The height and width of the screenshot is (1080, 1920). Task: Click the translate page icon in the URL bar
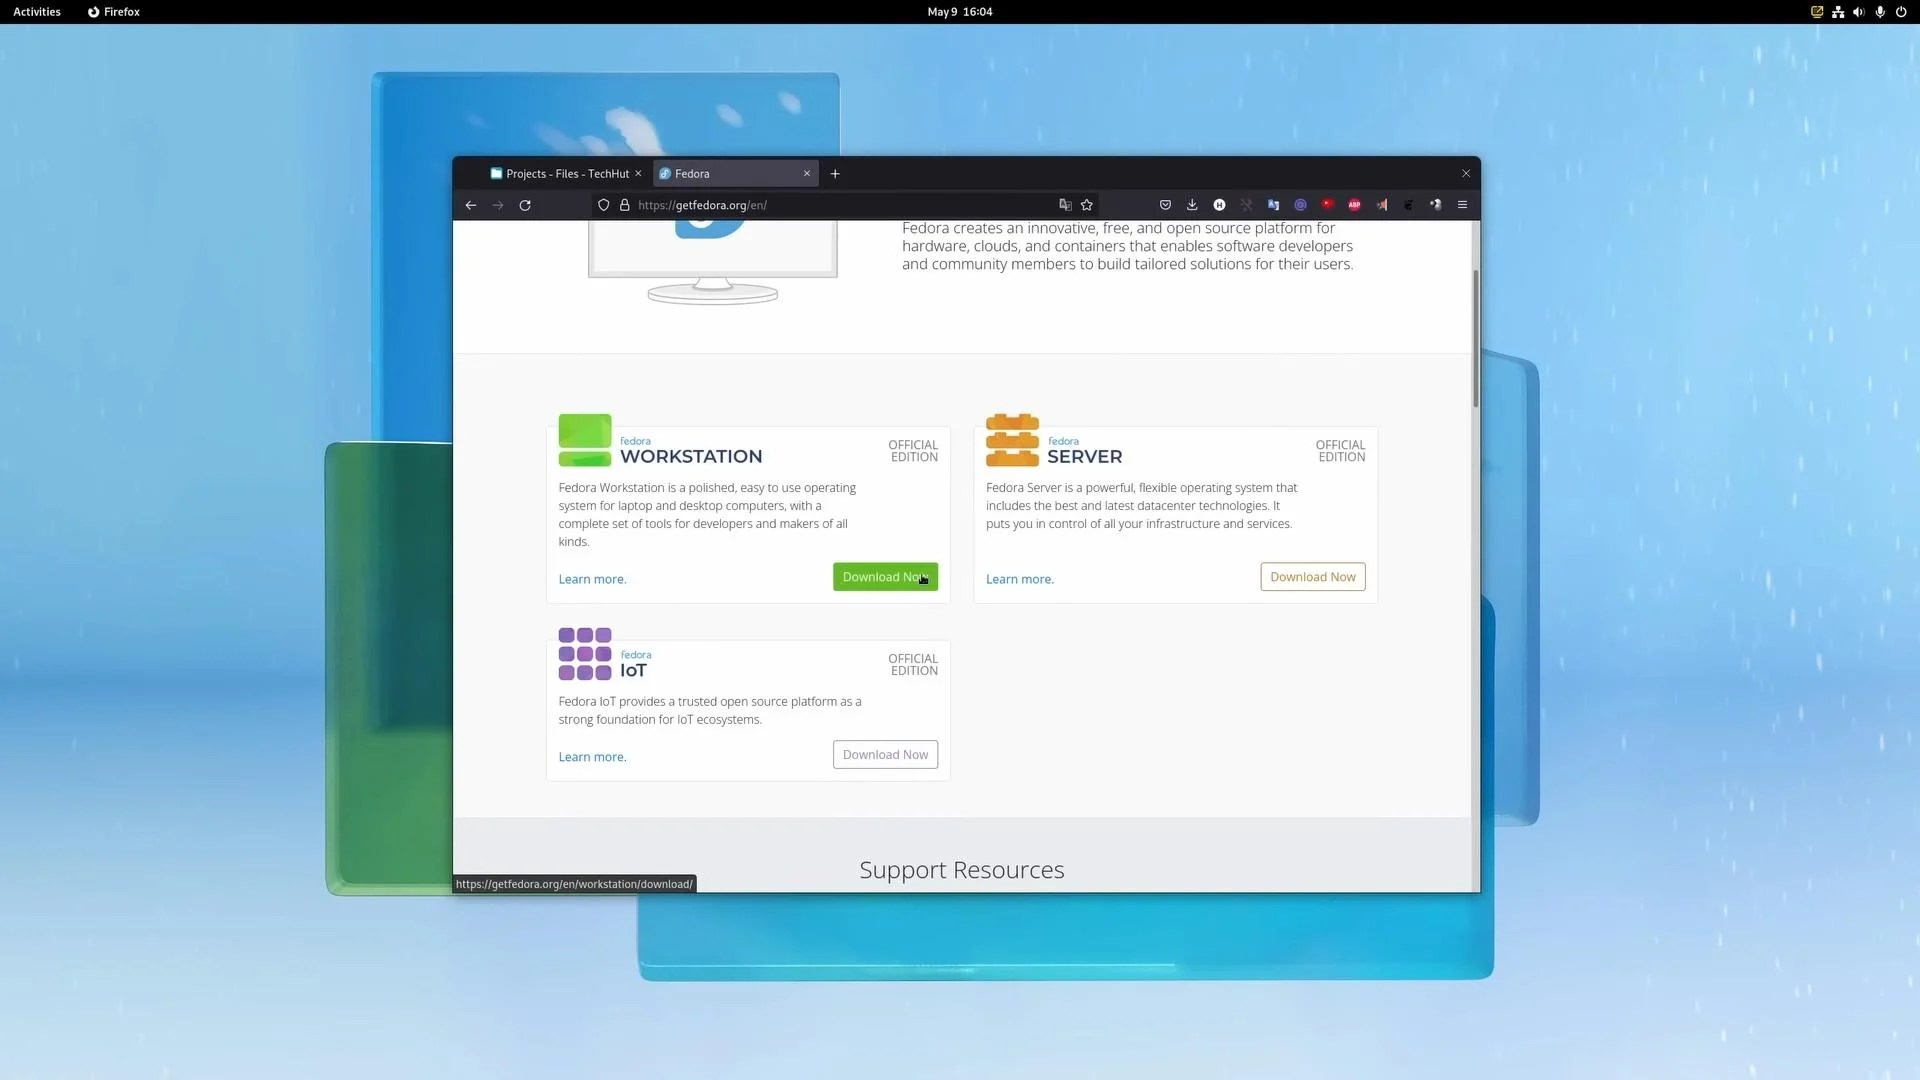click(x=1065, y=205)
